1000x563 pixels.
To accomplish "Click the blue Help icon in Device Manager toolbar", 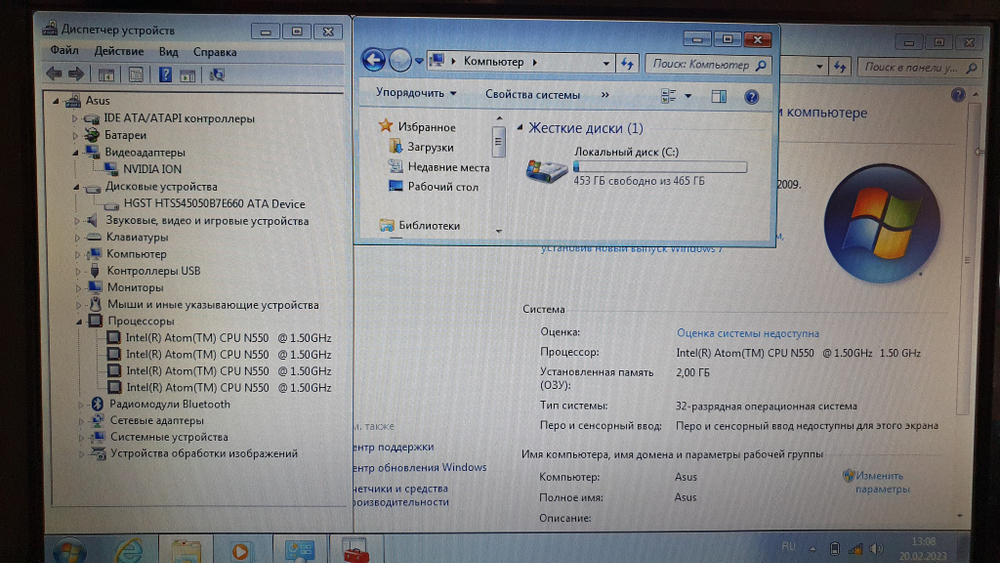I will [165, 74].
